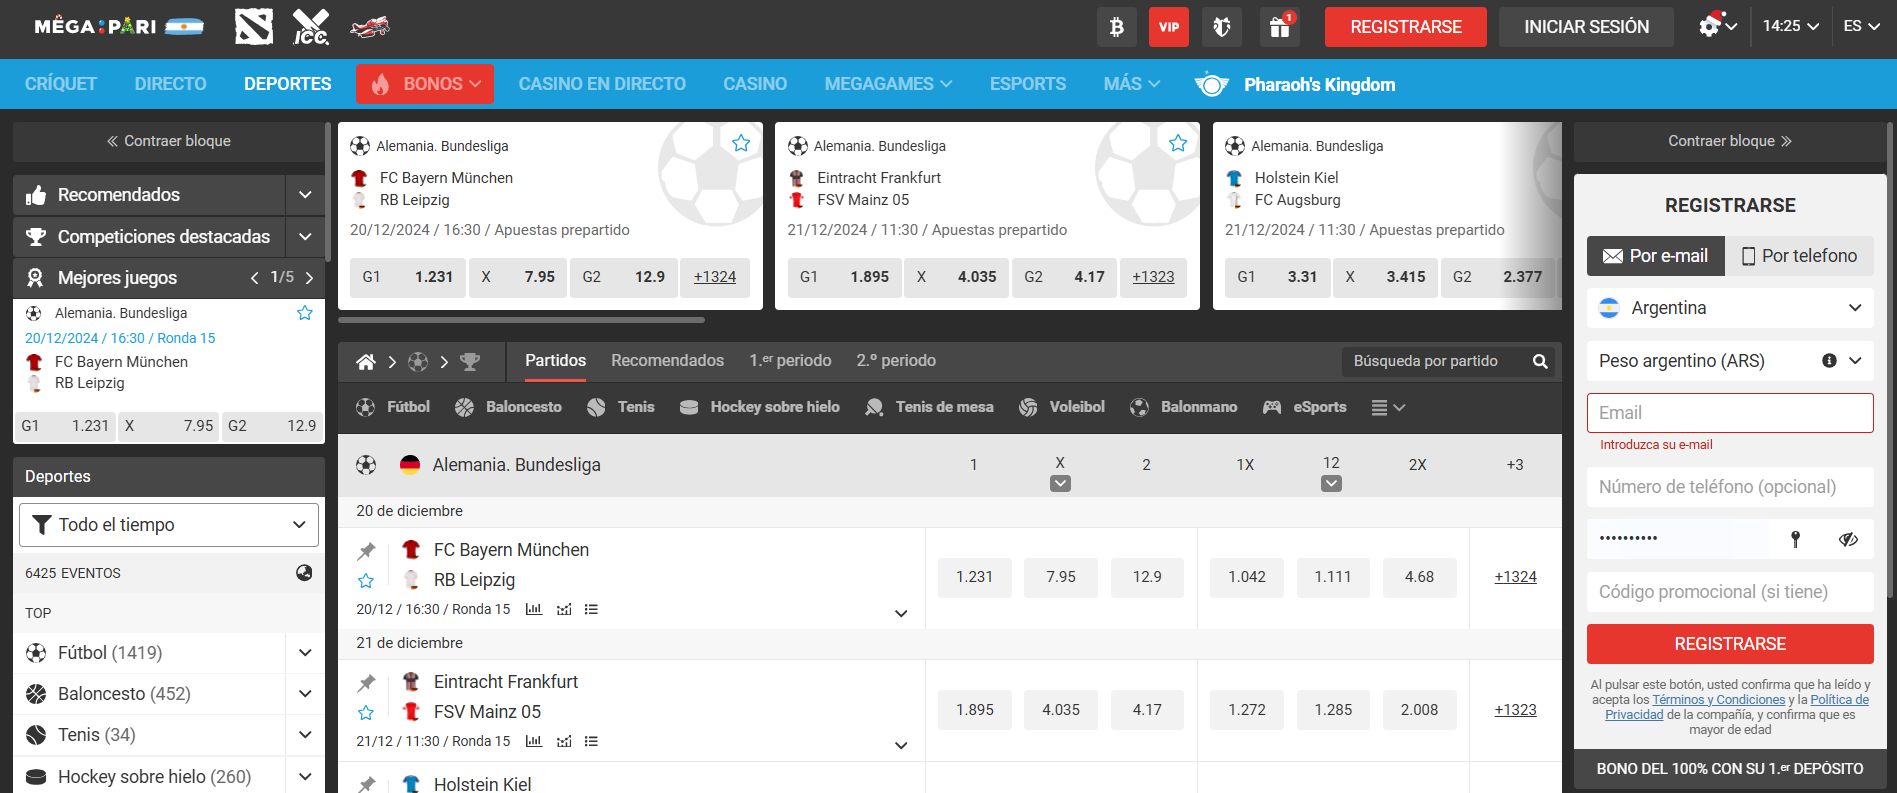1897x793 pixels.
Task: Click the password generator key icon
Action: pyautogui.click(x=1795, y=539)
